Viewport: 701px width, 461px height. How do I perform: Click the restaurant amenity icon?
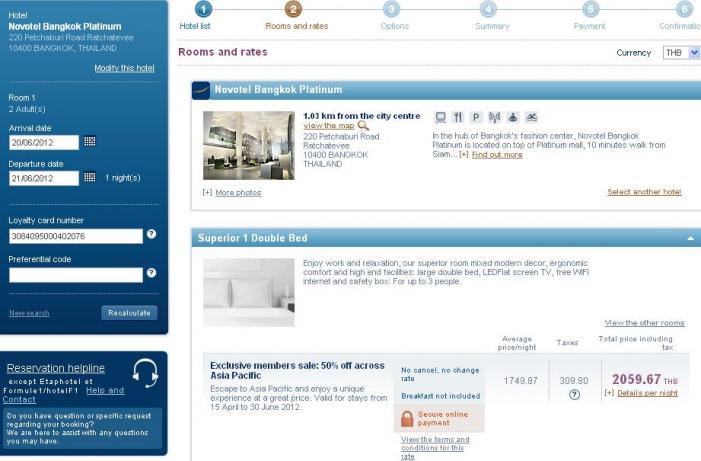[458, 117]
